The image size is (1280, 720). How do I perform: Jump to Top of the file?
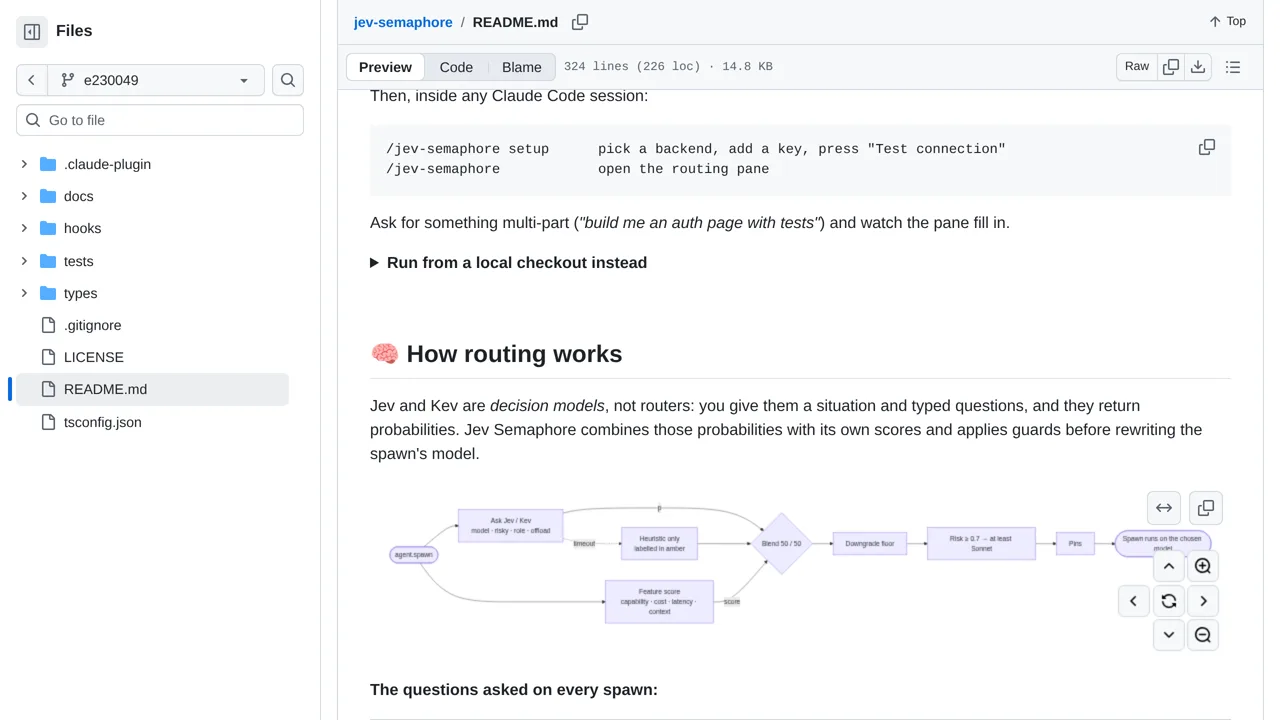point(1227,21)
